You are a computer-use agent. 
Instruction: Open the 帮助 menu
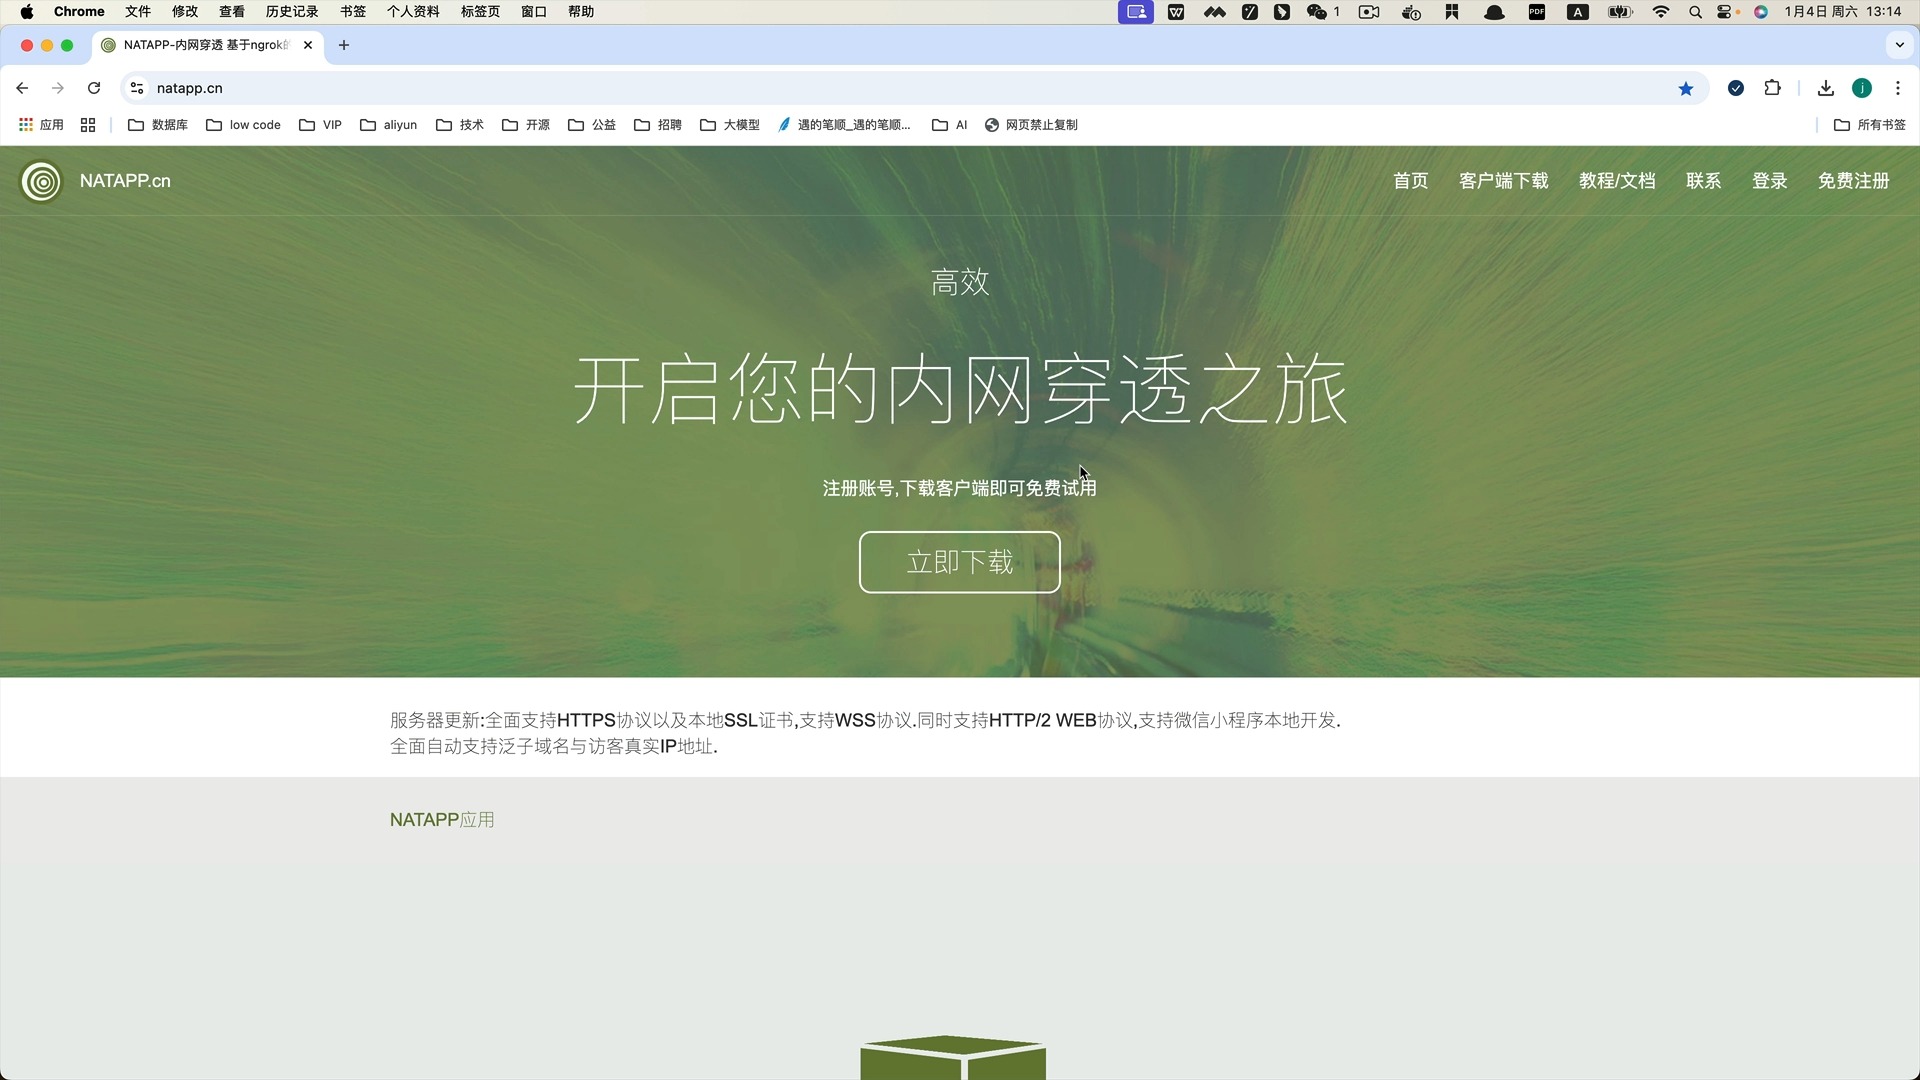coord(581,12)
